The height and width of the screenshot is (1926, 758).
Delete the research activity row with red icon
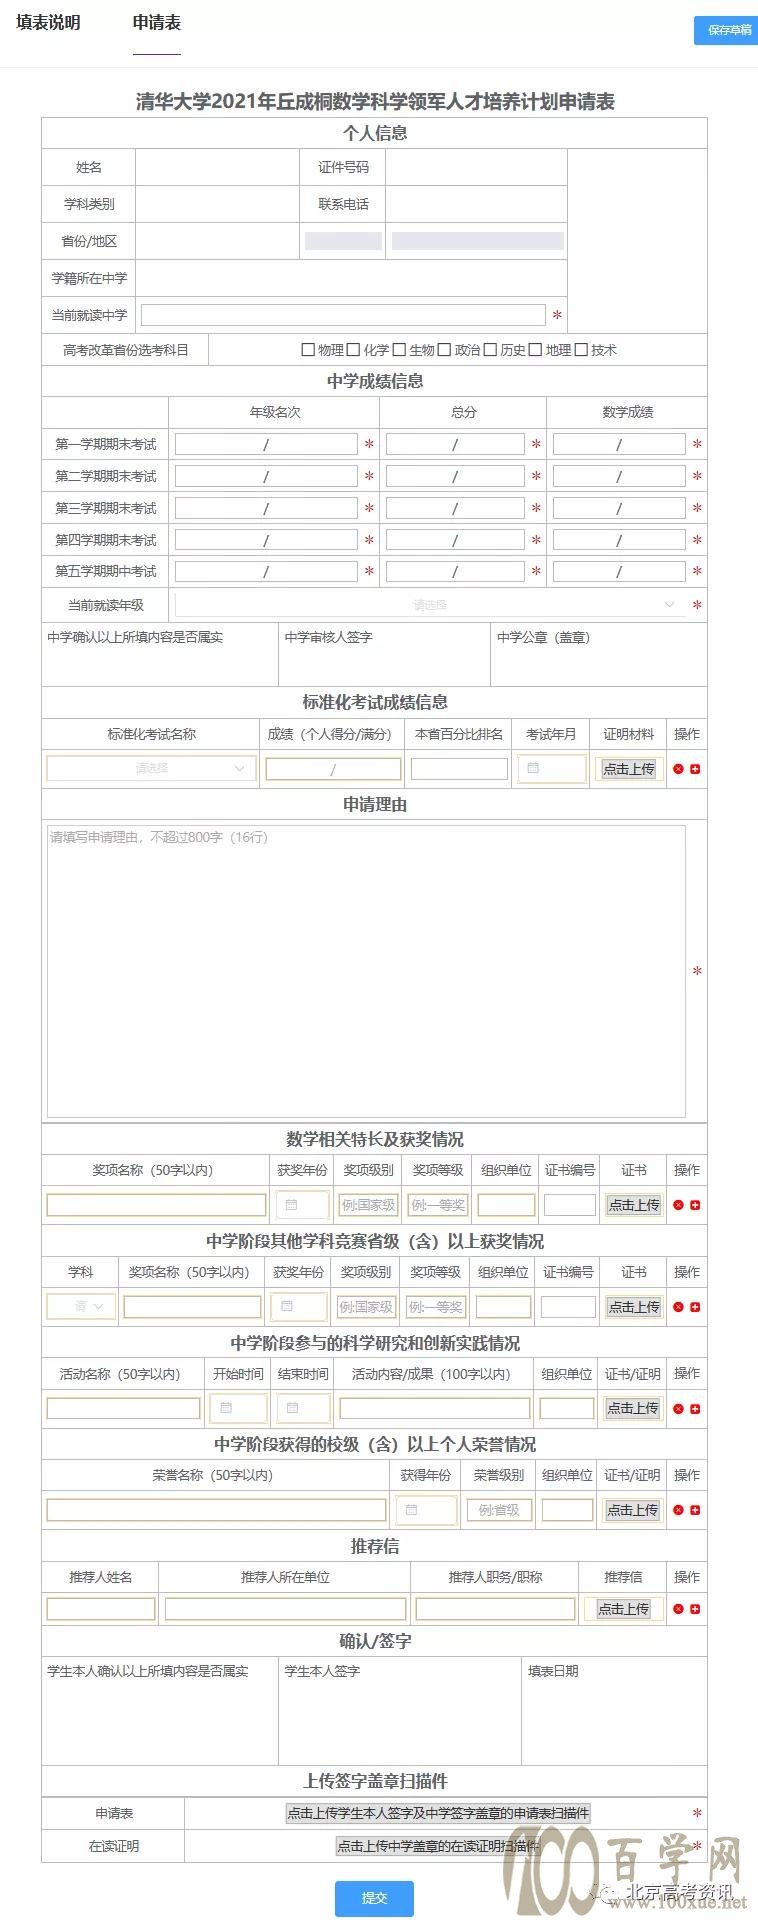[x=678, y=1409]
